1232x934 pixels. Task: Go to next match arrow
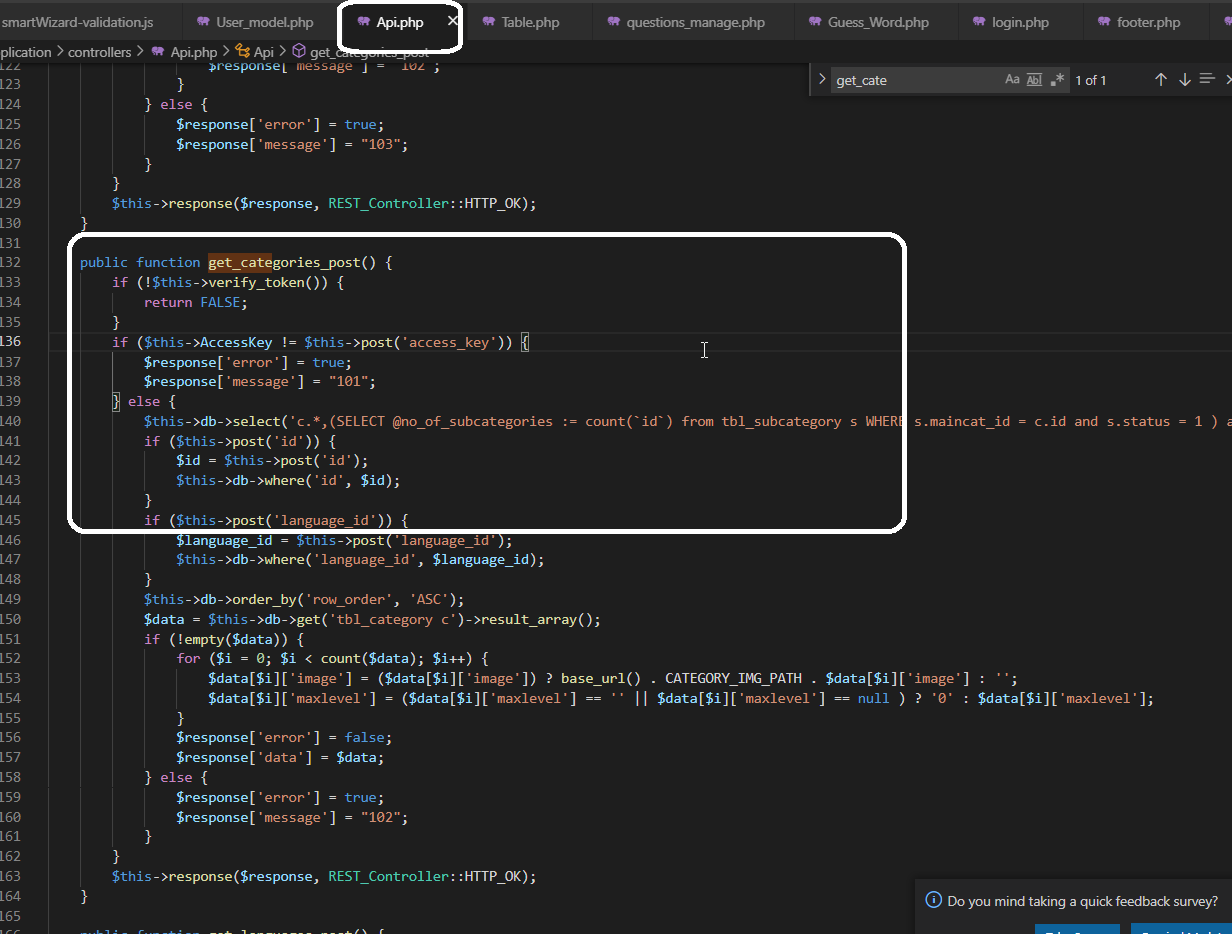click(1185, 80)
